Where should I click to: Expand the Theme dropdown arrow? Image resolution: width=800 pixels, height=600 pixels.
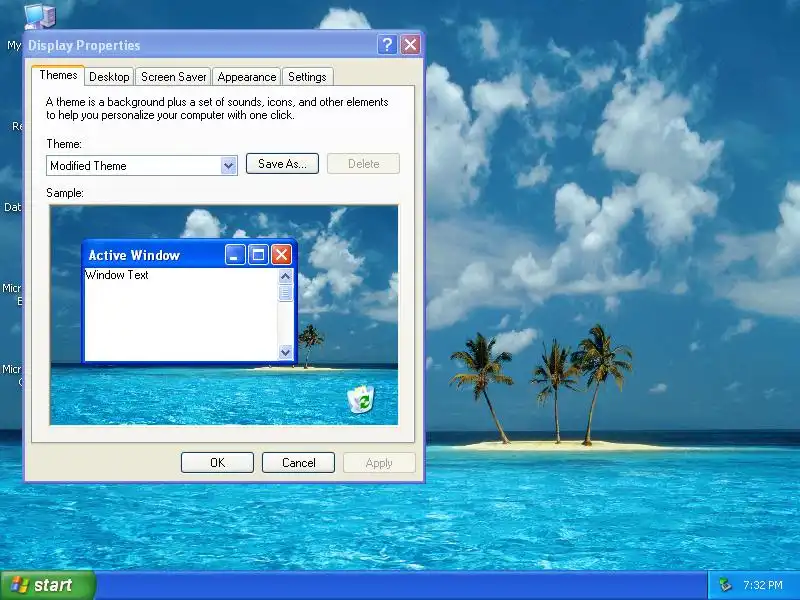(229, 166)
